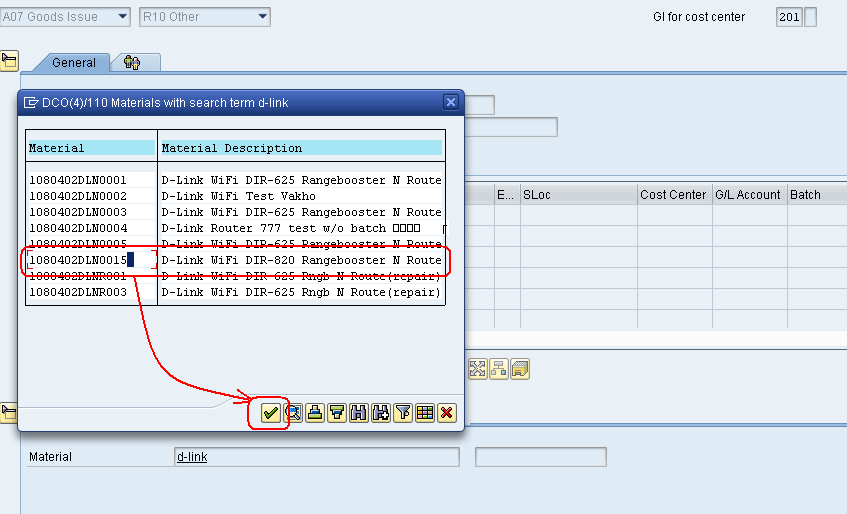Click the Find Next binoculars icon
This screenshot has width=847, height=514.
point(380,413)
